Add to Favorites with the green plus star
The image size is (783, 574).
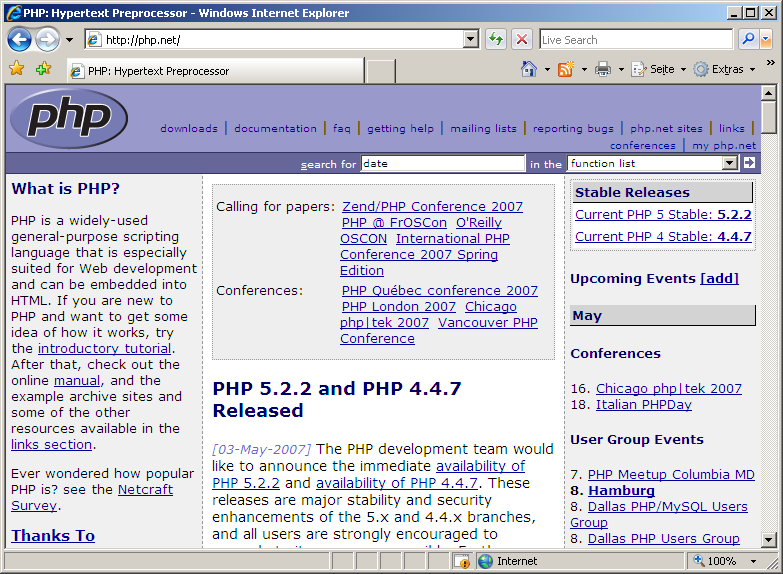click(x=43, y=68)
